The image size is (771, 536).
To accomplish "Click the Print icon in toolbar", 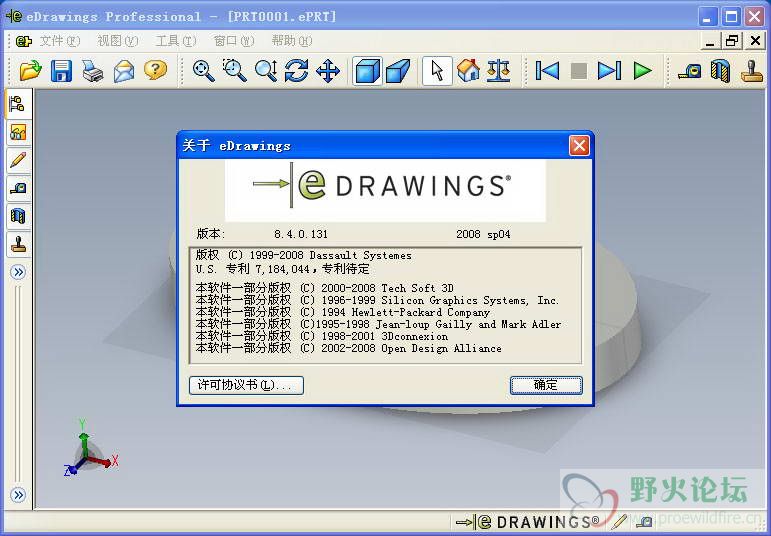I will (x=92, y=71).
